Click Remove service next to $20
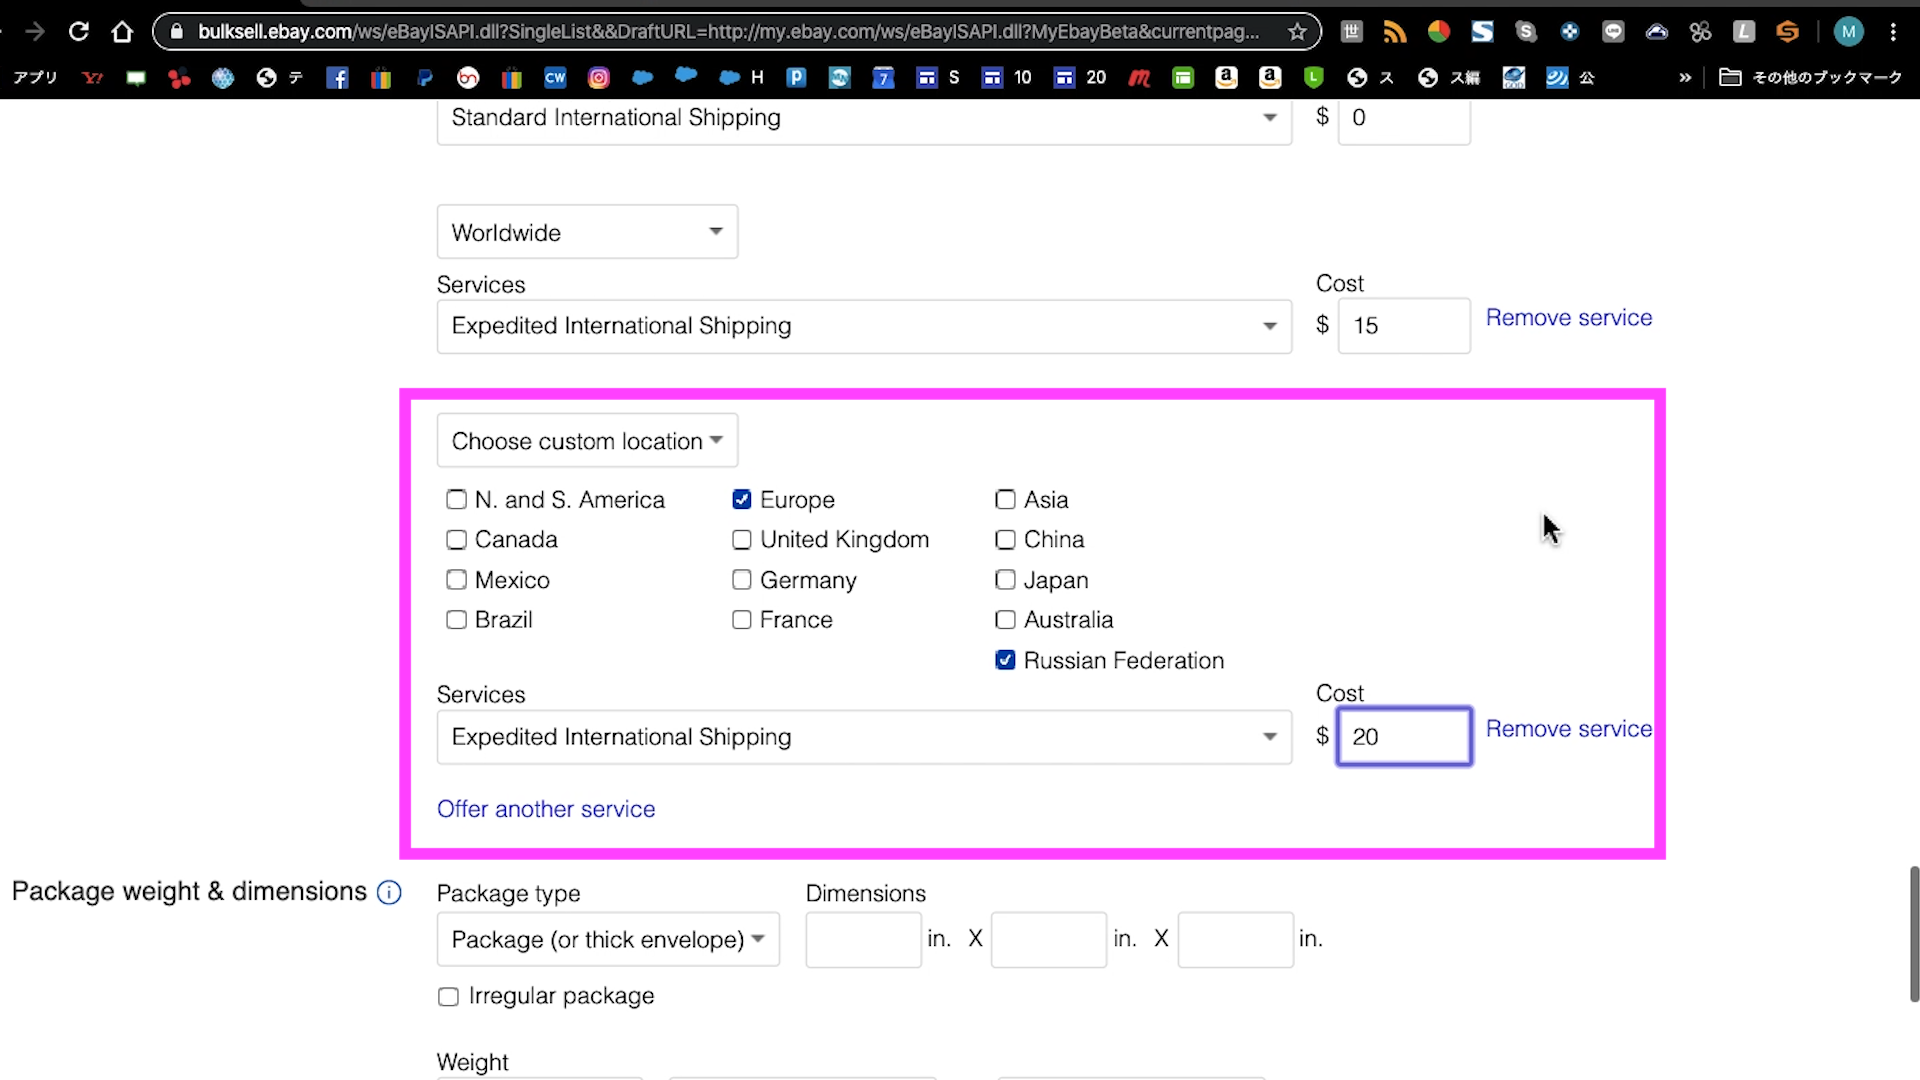1920x1080 pixels. click(x=1568, y=729)
